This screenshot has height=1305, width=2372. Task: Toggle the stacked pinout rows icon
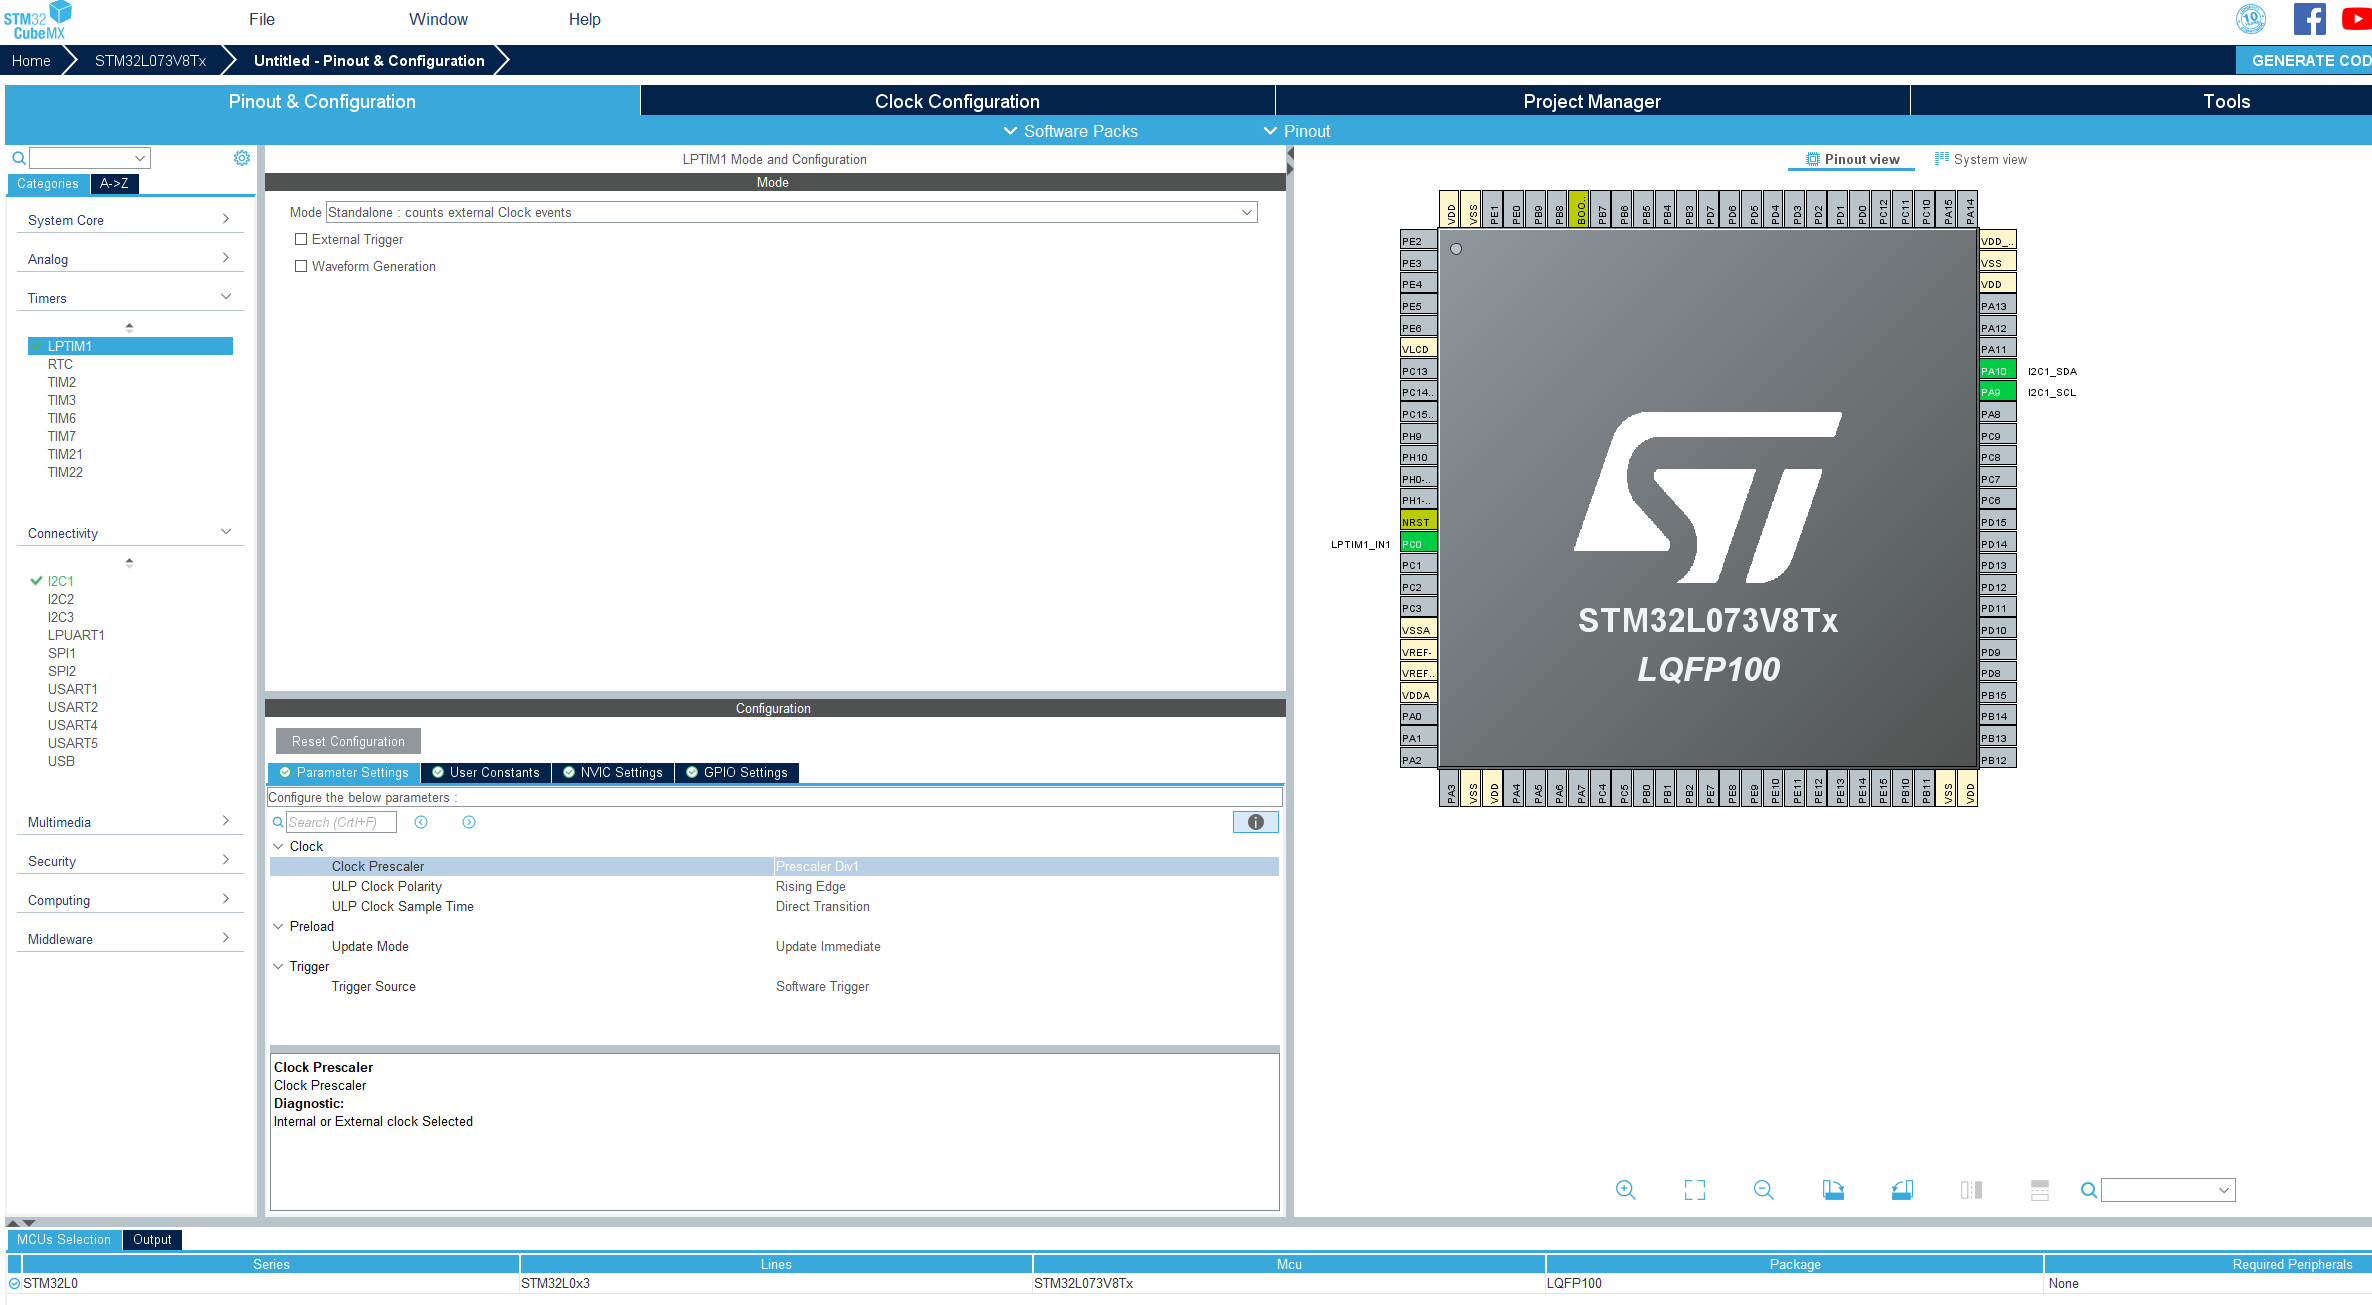click(x=2040, y=1189)
